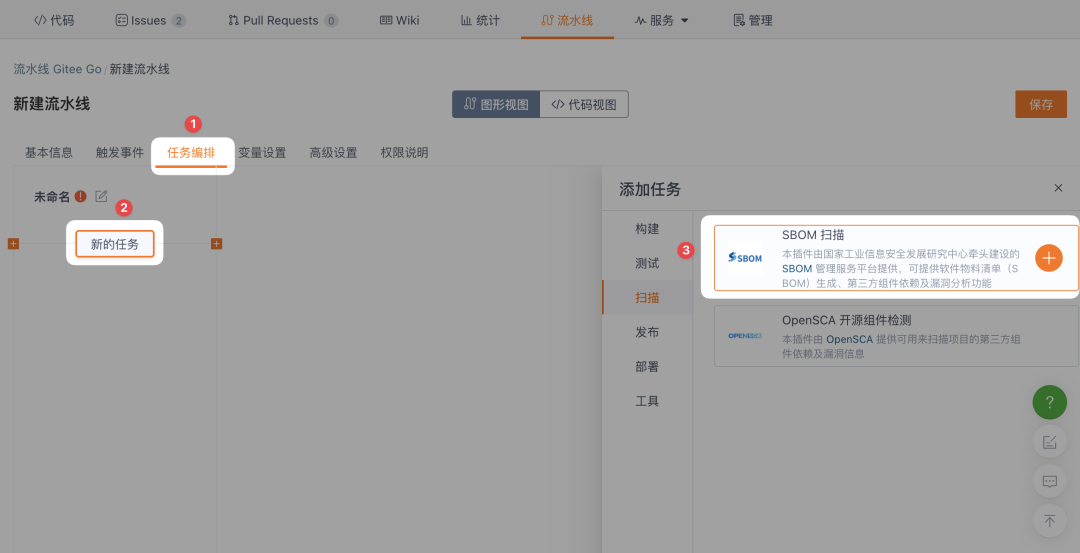The width and height of the screenshot is (1080, 553).
Task: Click the 保存 button
Action: [1040, 104]
